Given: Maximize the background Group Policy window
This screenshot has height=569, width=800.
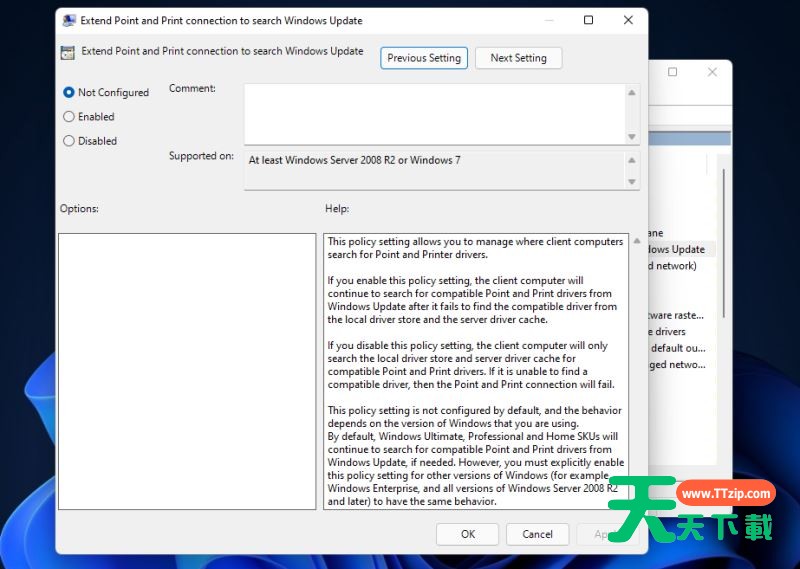Looking at the screenshot, I should (x=672, y=72).
